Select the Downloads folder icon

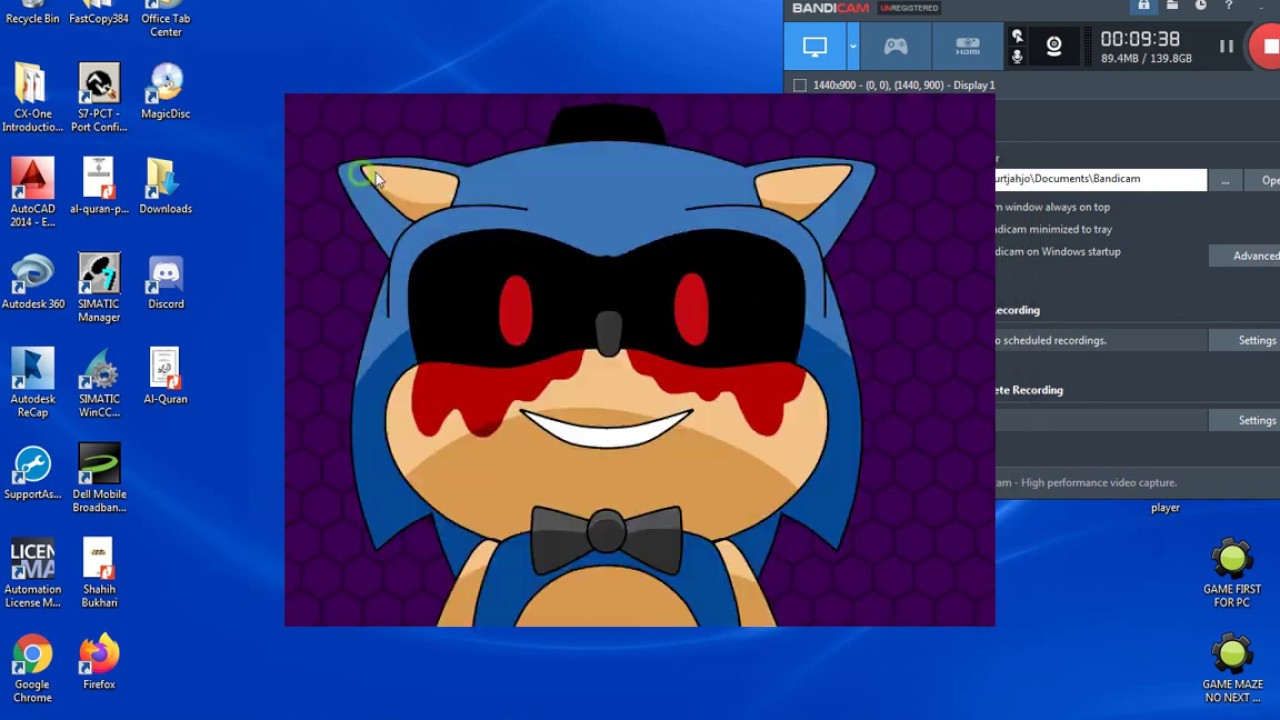tap(166, 186)
